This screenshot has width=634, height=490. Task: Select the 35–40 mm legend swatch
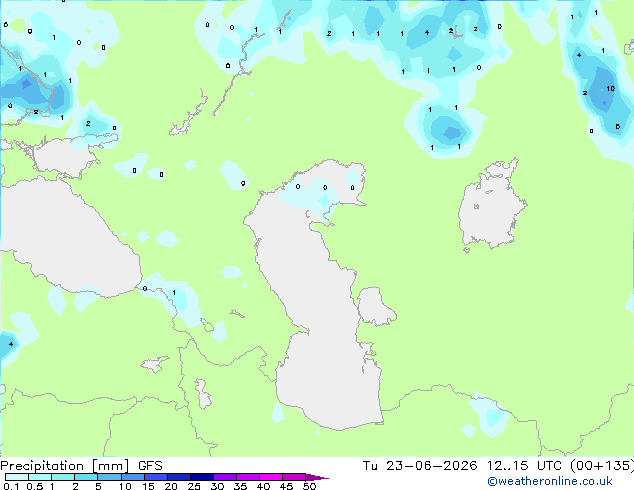(247, 477)
